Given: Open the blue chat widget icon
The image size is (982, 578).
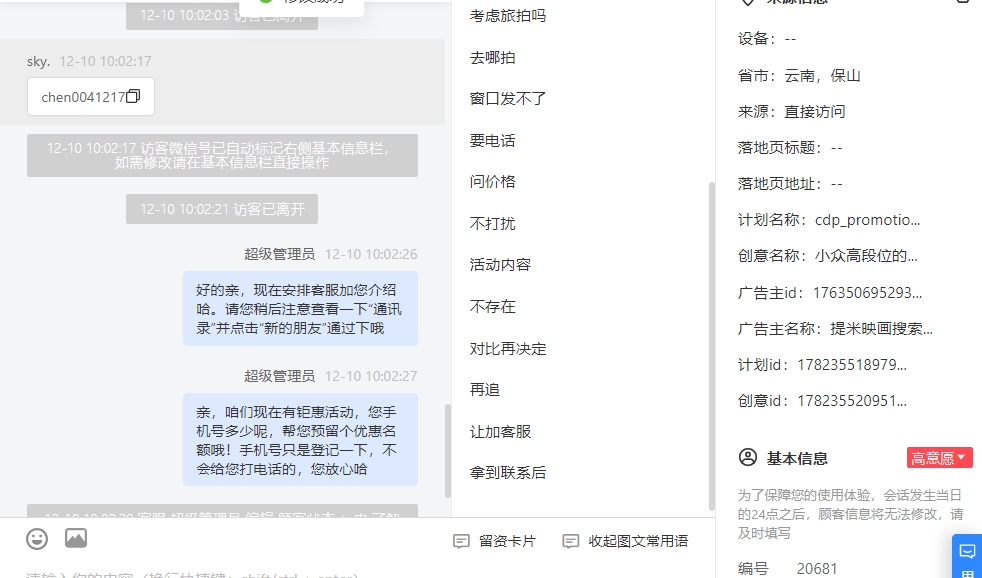Looking at the screenshot, I should coord(968,552).
